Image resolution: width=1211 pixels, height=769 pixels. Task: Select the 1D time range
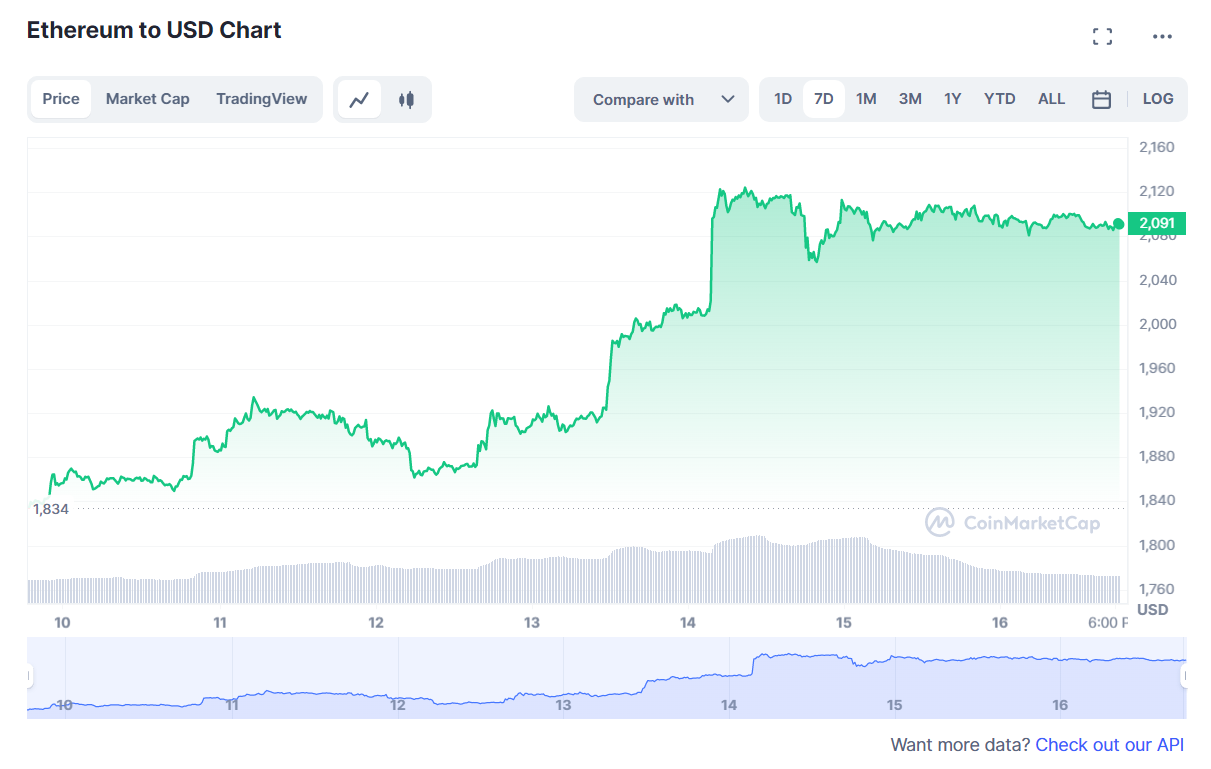point(783,99)
